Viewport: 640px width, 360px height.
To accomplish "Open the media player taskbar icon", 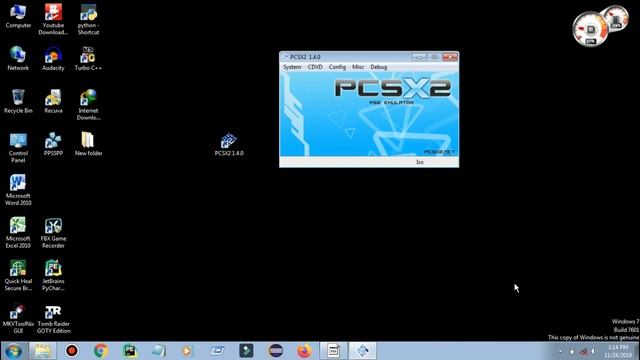I will [x=187, y=351].
